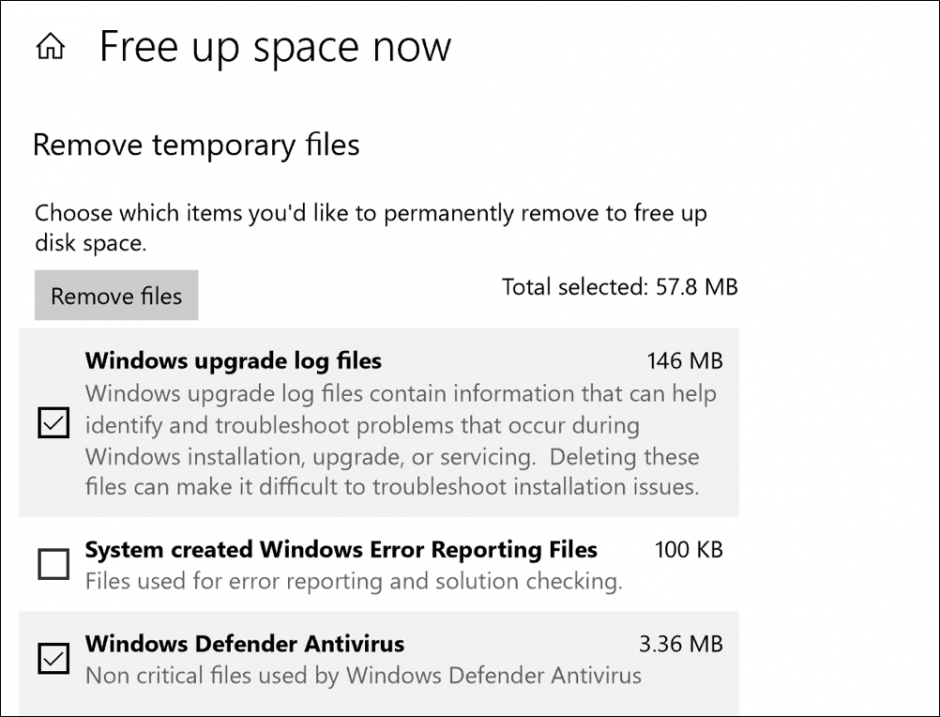Uncheck the Windows Defender Antivirus checkbox
The image size is (940, 717).
[x=53, y=660]
